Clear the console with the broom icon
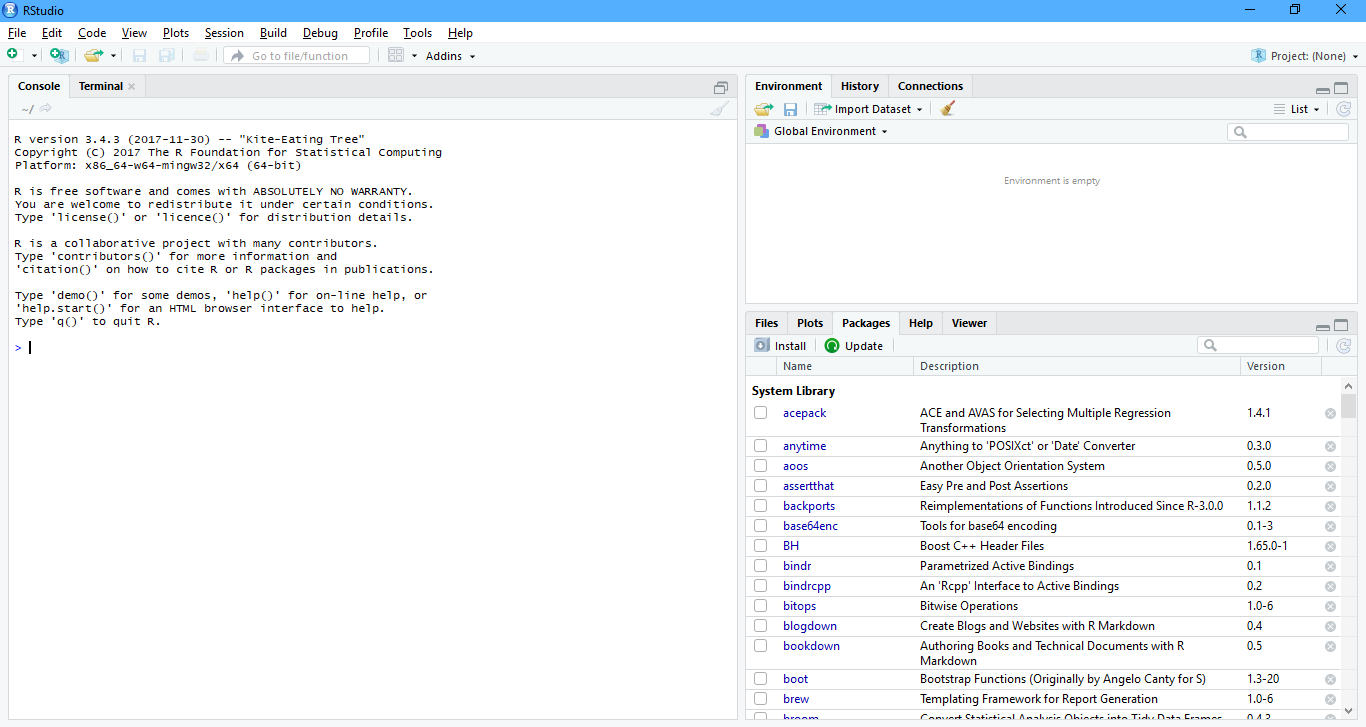Screen dimensions: 1366x727 (x=719, y=109)
